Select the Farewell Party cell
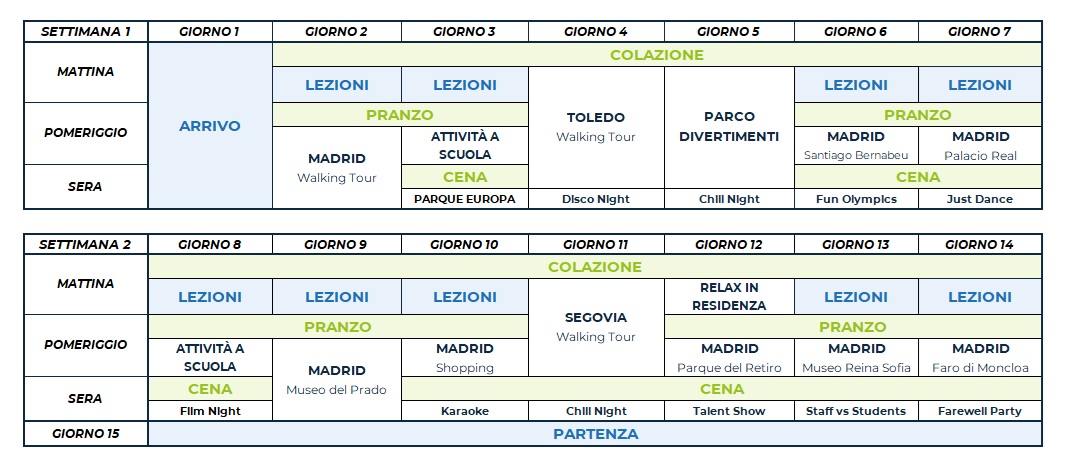 [980, 411]
